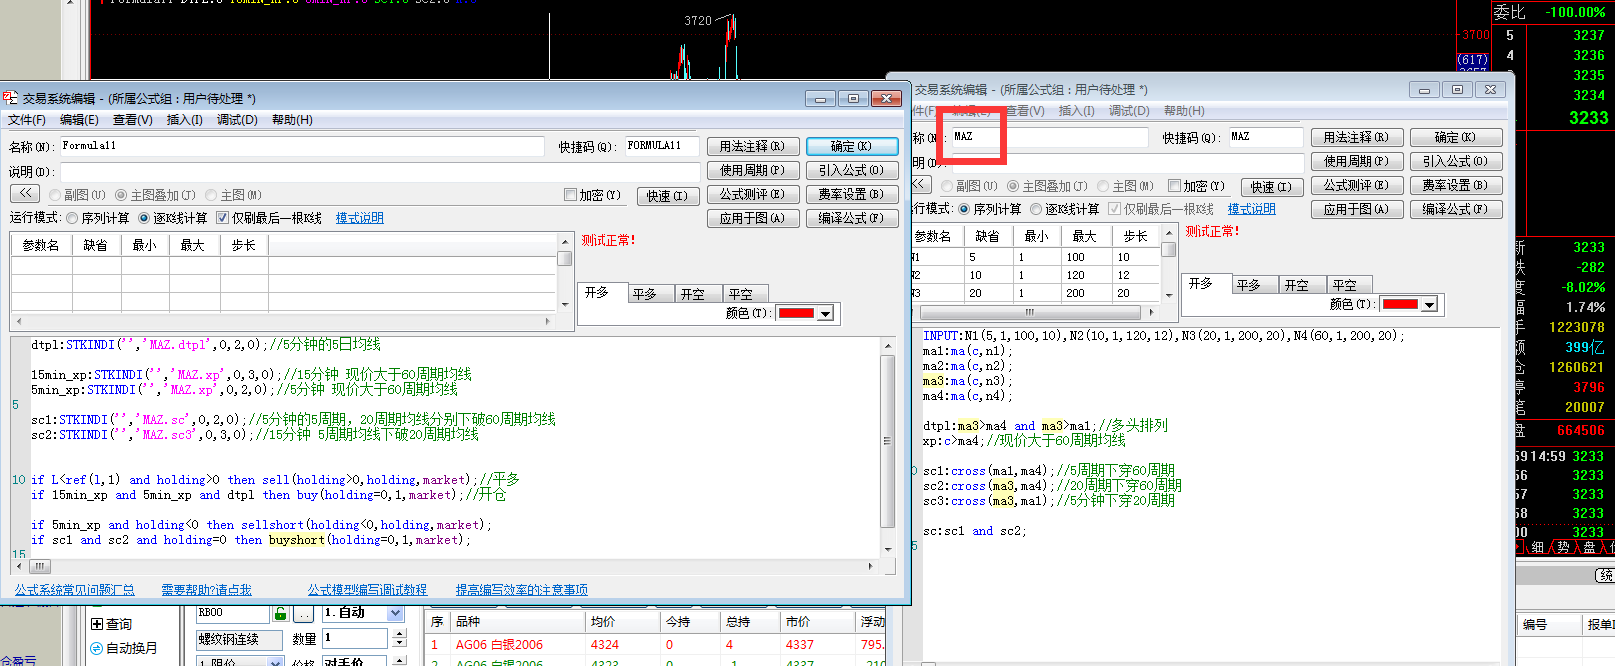Open 提高编写效率的注意事项 link
The width and height of the screenshot is (1615, 666).
(522, 590)
